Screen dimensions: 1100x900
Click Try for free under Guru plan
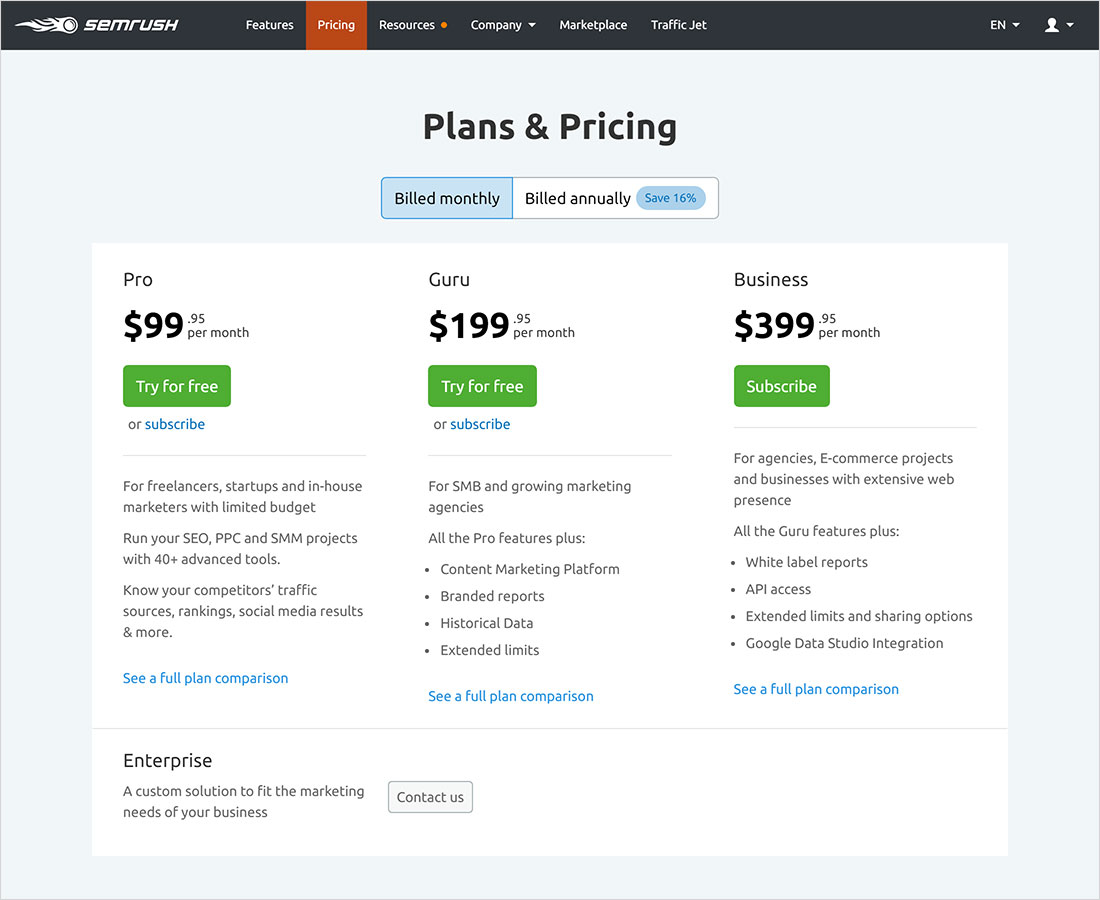tap(482, 386)
